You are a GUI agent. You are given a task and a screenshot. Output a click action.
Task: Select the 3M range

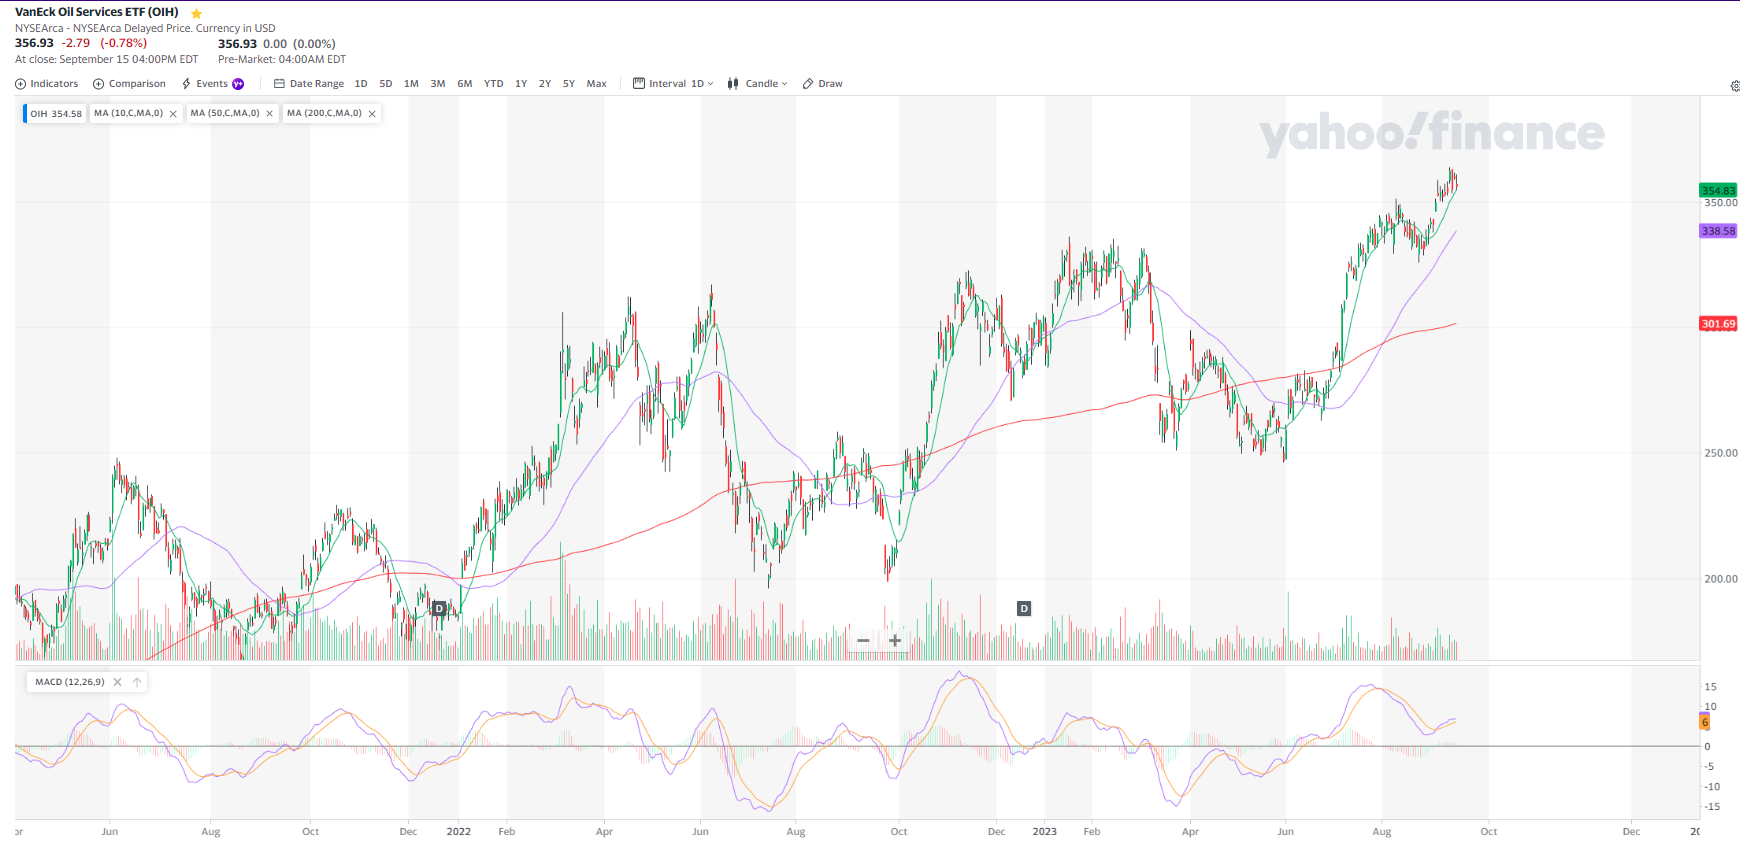438,84
